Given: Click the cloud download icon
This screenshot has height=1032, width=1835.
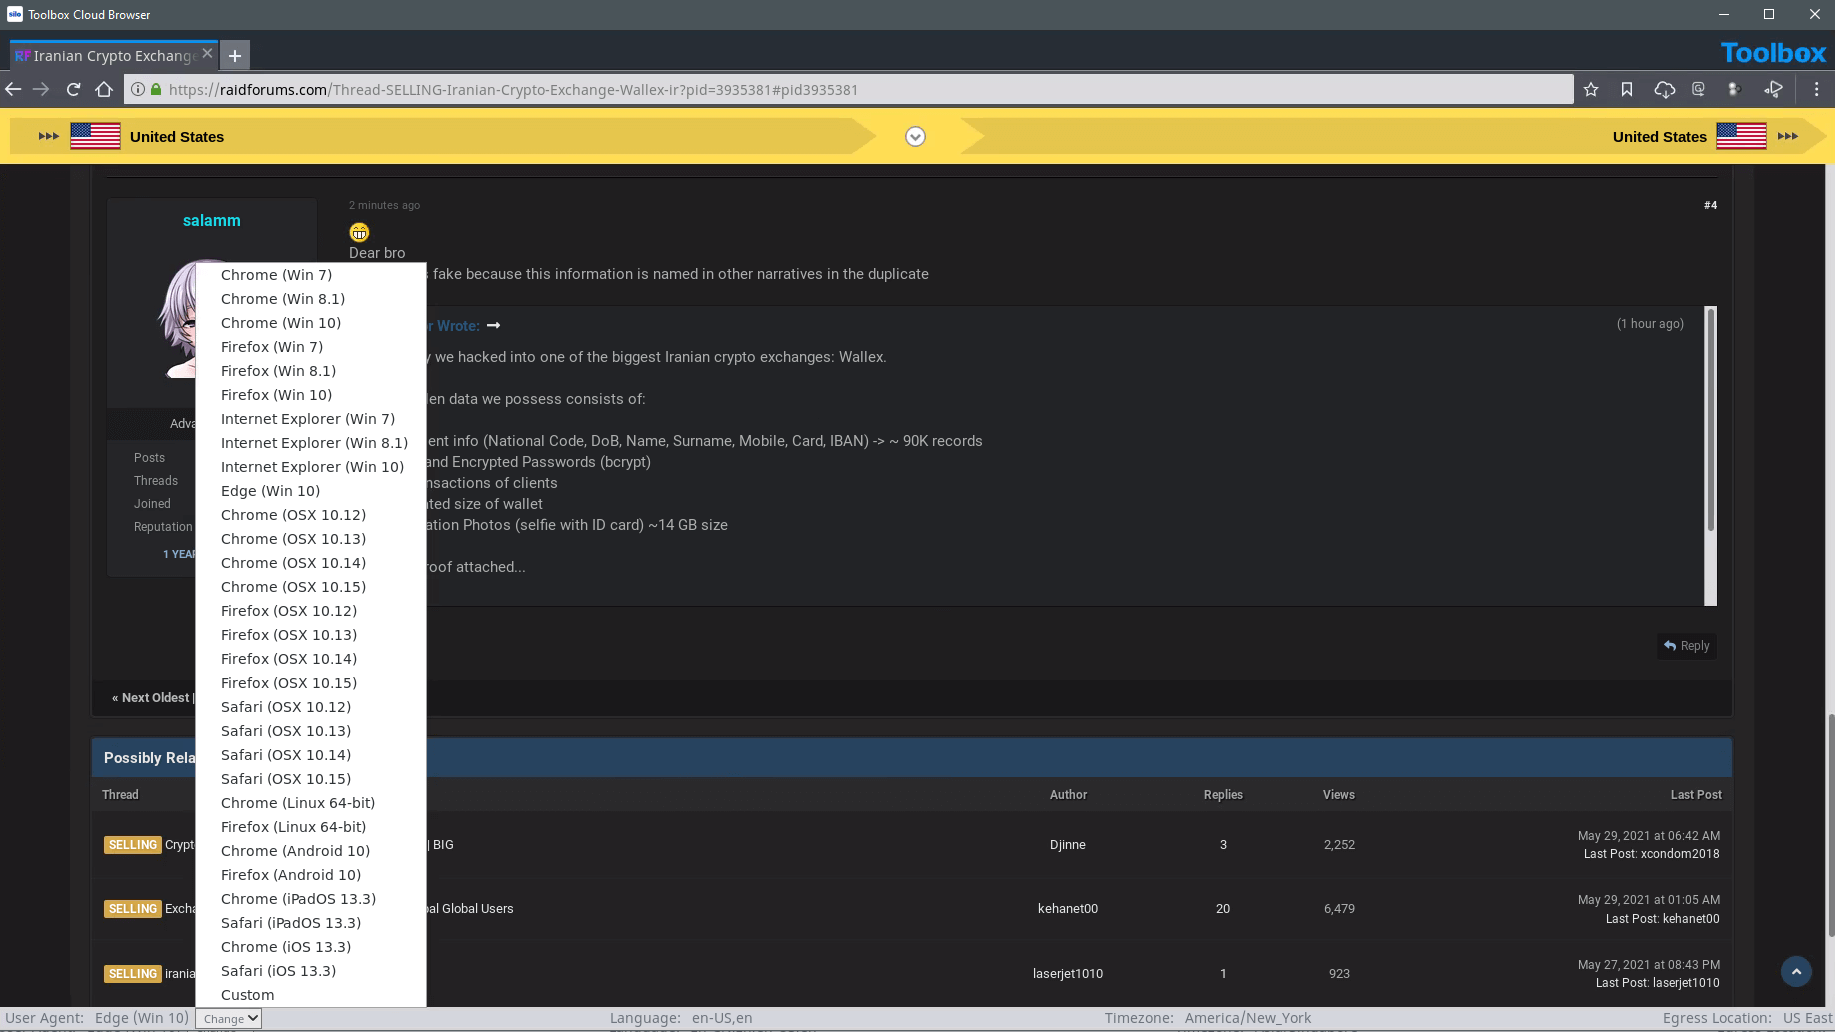Looking at the screenshot, I should point(1664,89).
